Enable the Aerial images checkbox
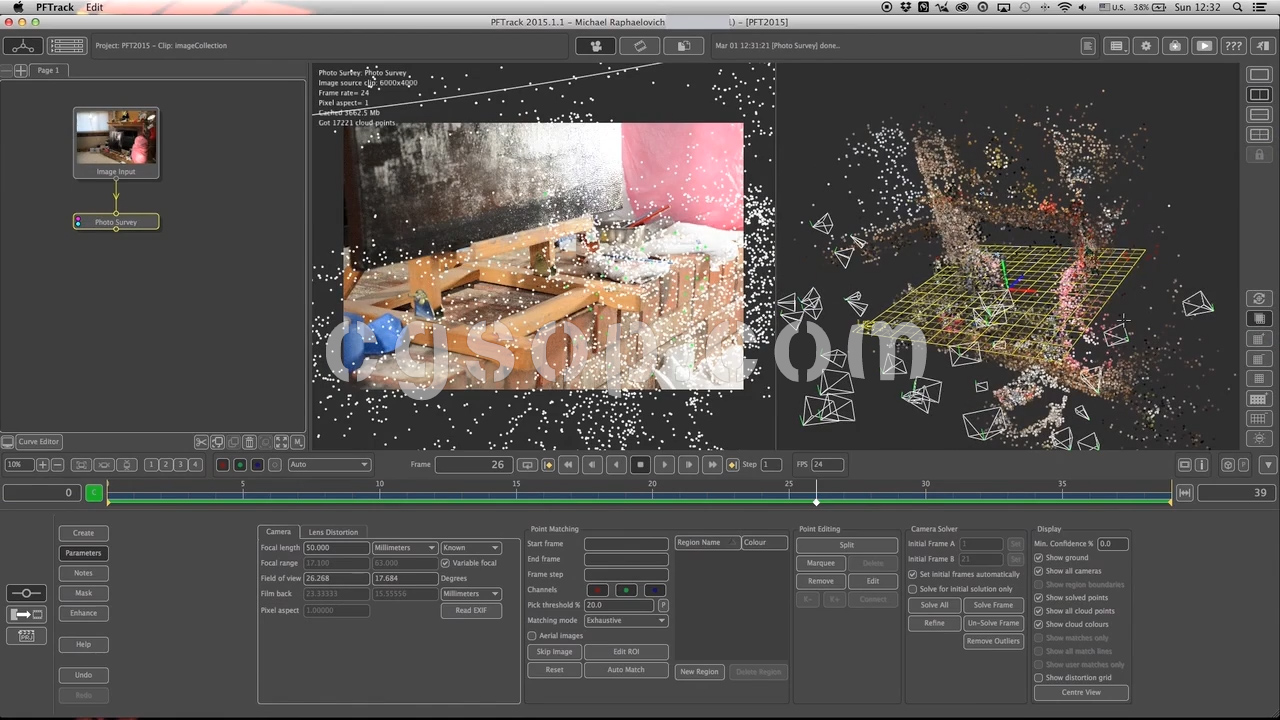This screenshot has height=720, width=1280. (532, 636)
